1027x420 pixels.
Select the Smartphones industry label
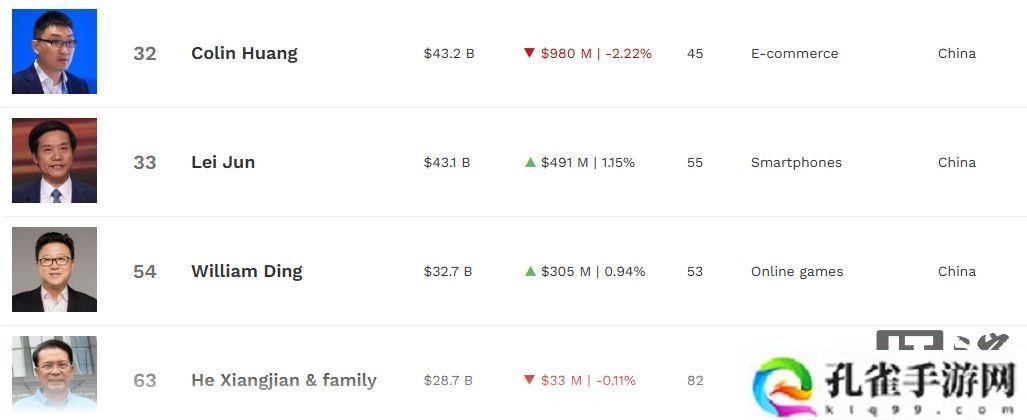[x=796, y=163]
